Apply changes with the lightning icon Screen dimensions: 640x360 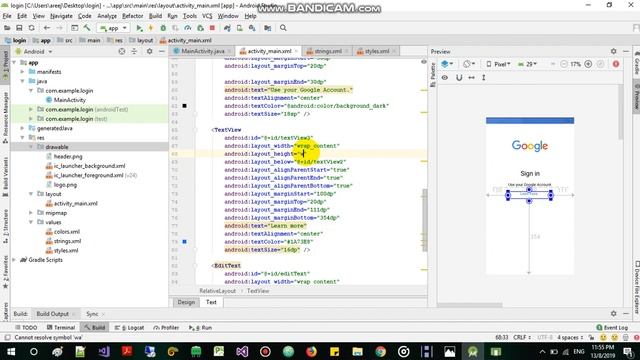click(x=151, y=28)
